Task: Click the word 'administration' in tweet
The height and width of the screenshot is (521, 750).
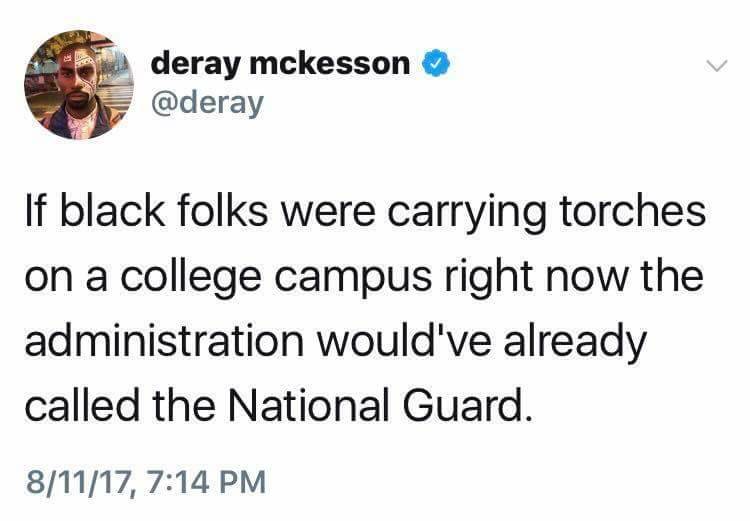Action: 164,340
